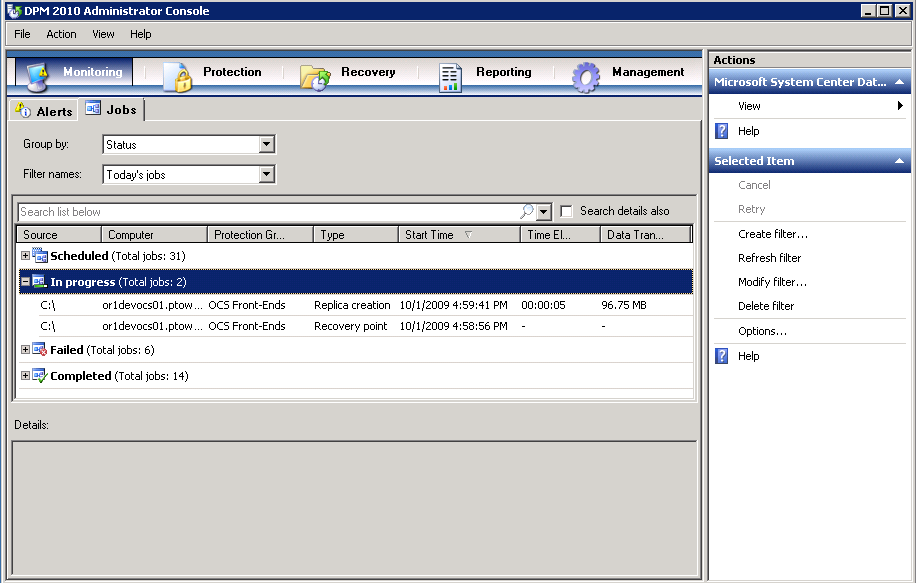Collapse the Selected Item actions section

pyautogui.click(x=900, y=161)
